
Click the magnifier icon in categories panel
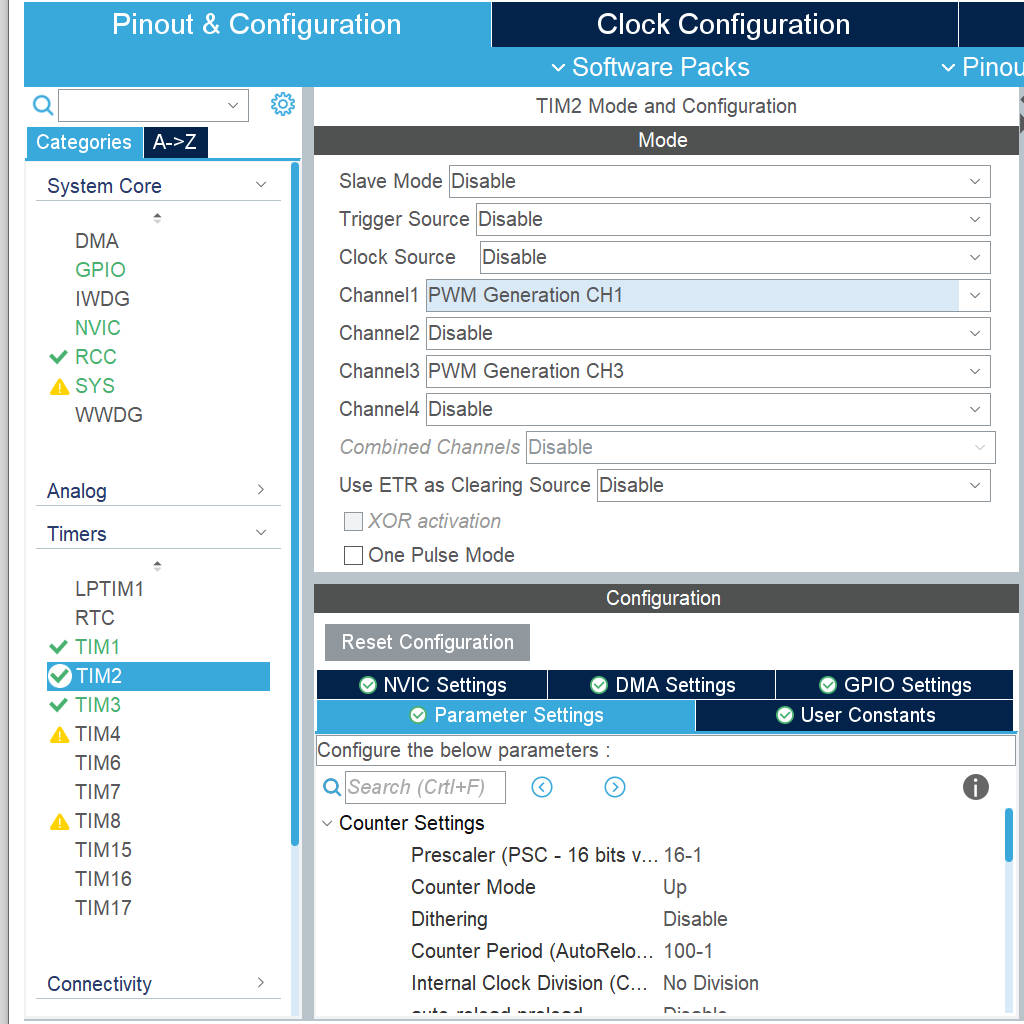click(43, 105)
